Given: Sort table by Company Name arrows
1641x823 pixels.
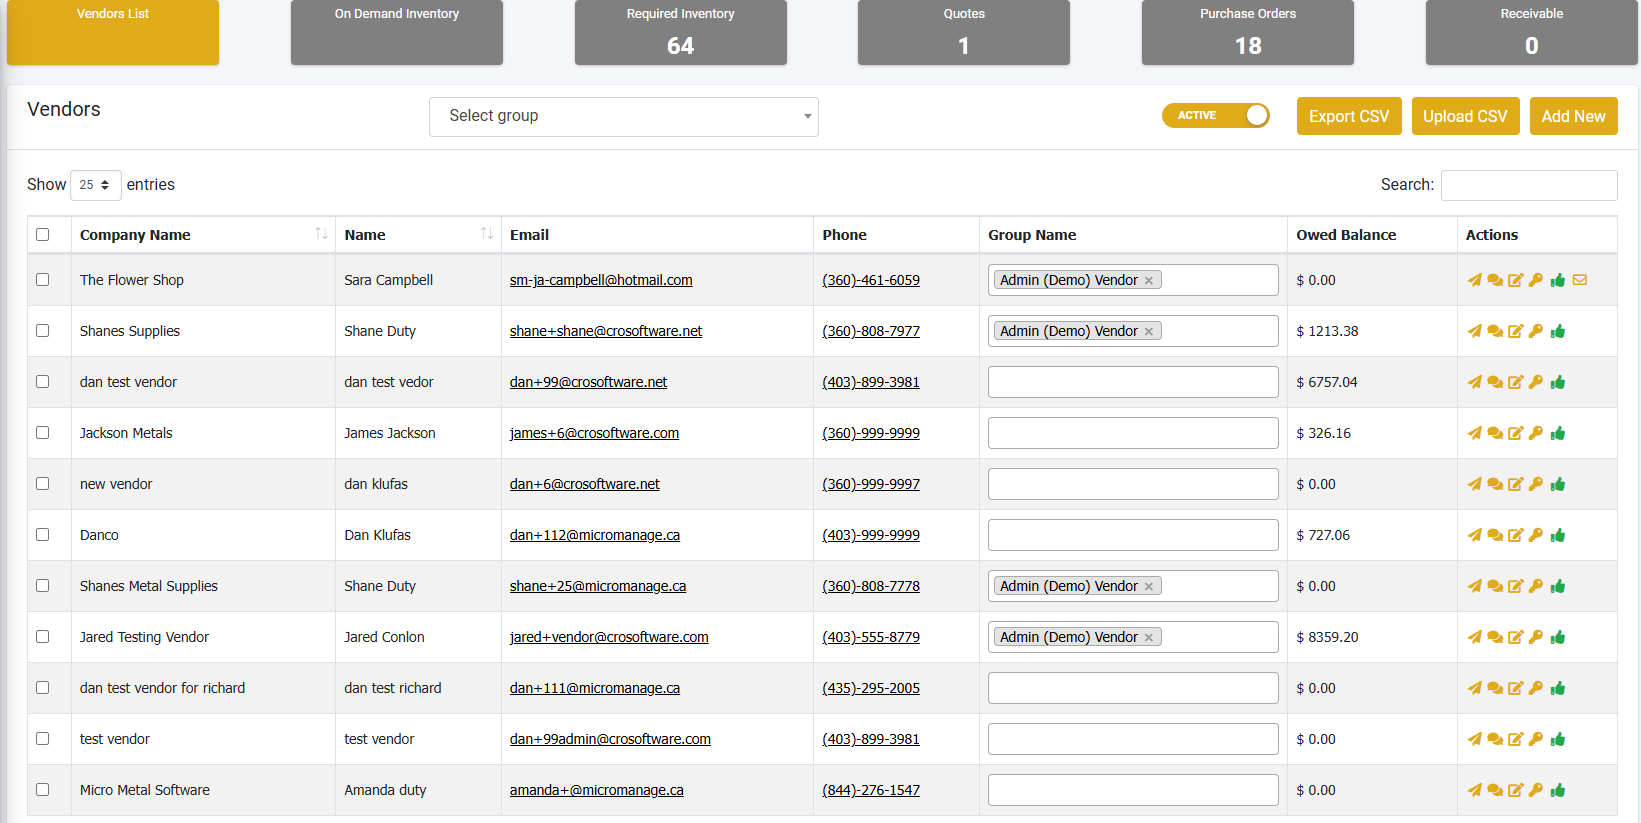Looking at the screenshot, I should tap(321, 234).
